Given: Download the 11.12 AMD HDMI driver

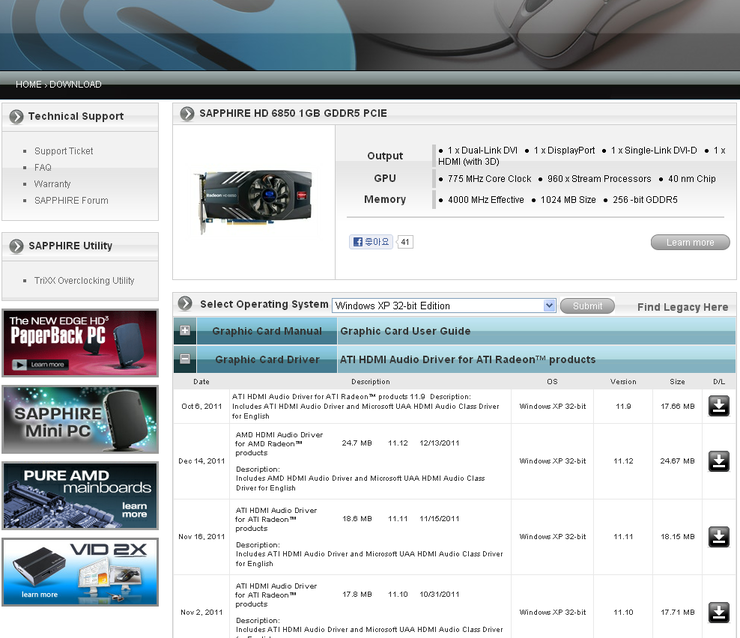Looking at the screenshot, I should (x=718, y=461).
